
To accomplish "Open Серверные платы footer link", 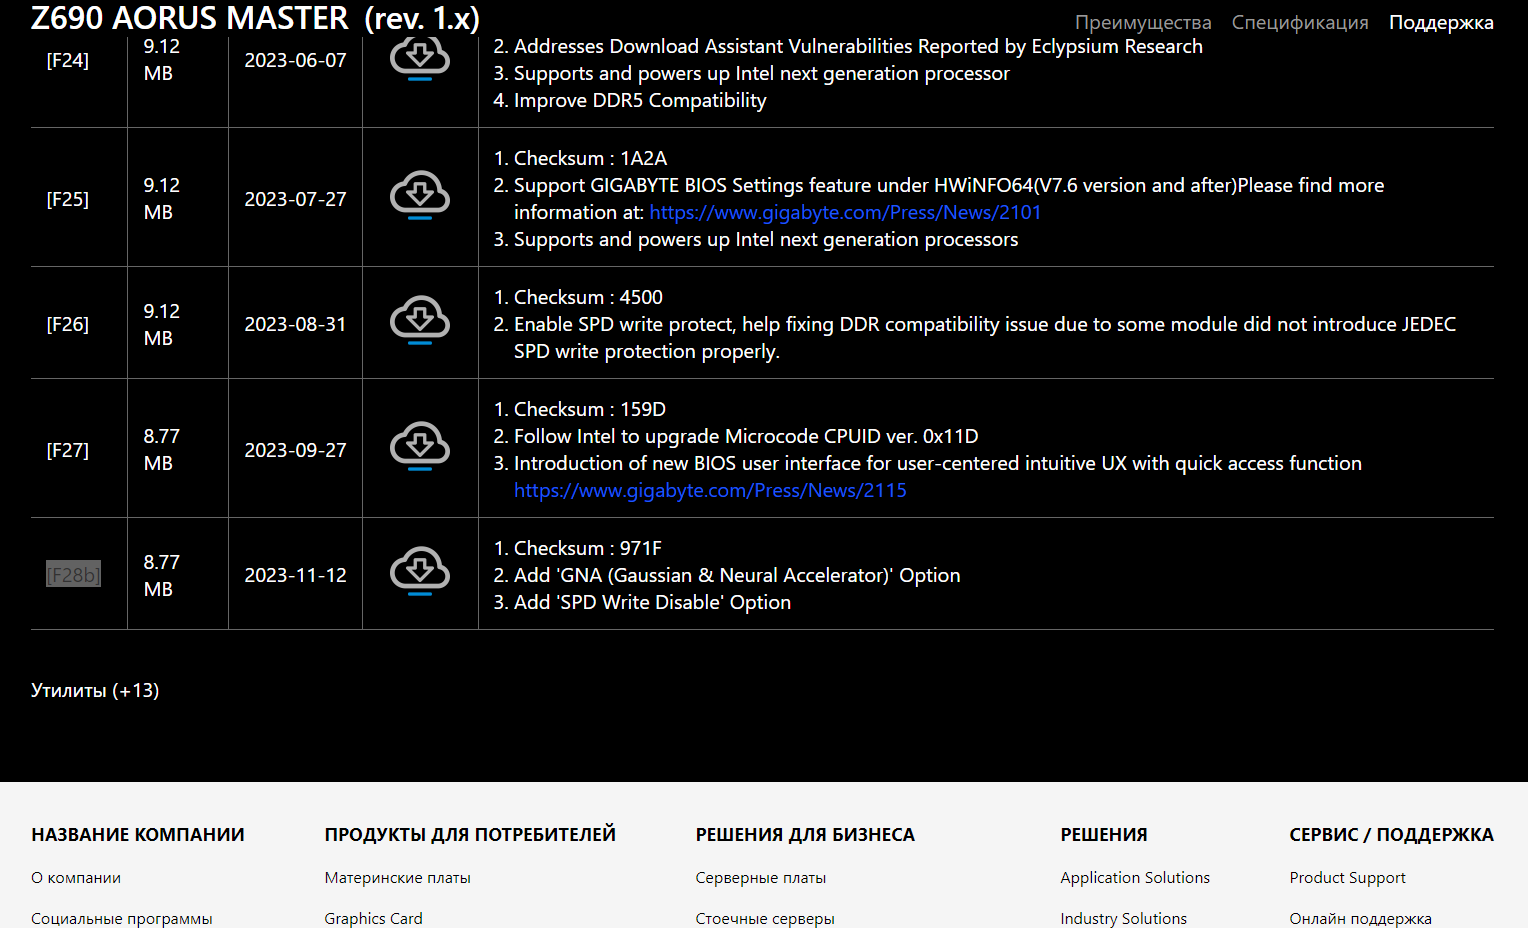I will coord(761,878).
